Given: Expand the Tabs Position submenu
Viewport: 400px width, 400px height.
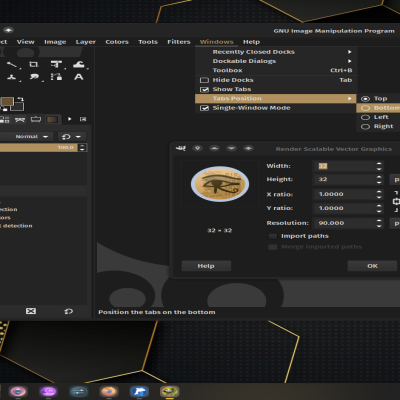Looking at the screenshot, I should [275, 98].
